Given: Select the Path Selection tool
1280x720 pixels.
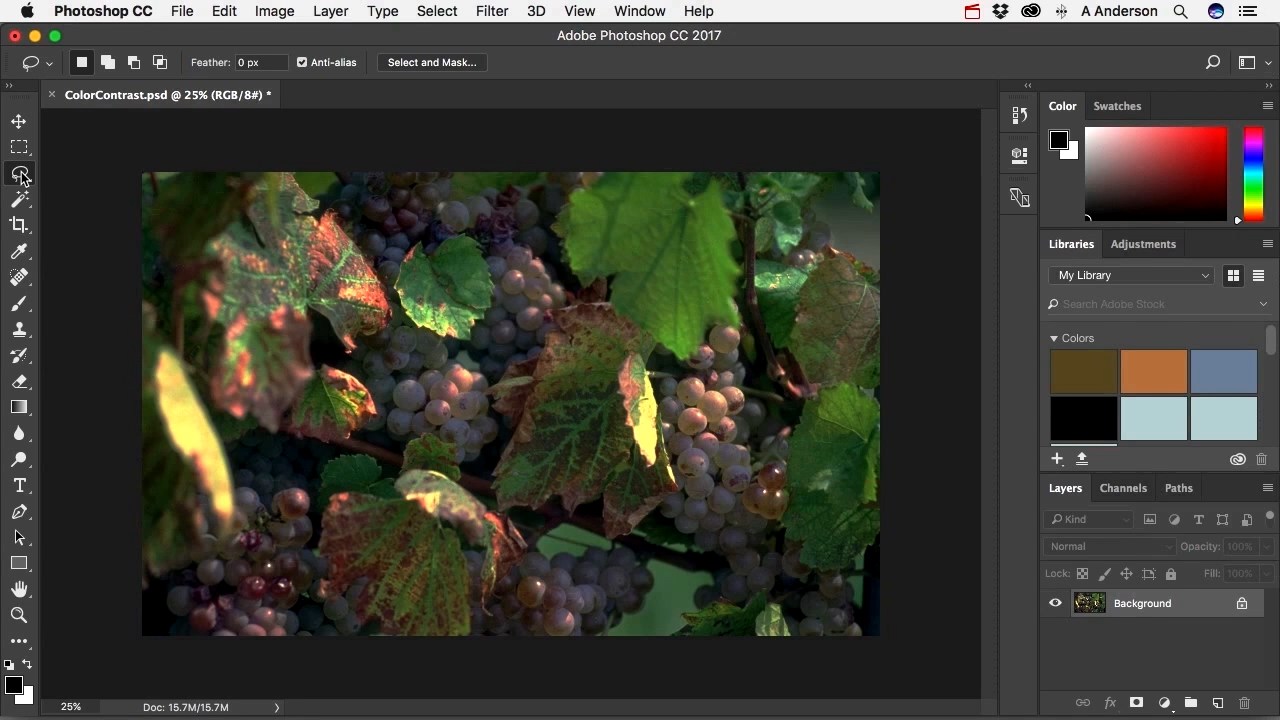Looking at the screenshot, I should [x=19, y=538].
